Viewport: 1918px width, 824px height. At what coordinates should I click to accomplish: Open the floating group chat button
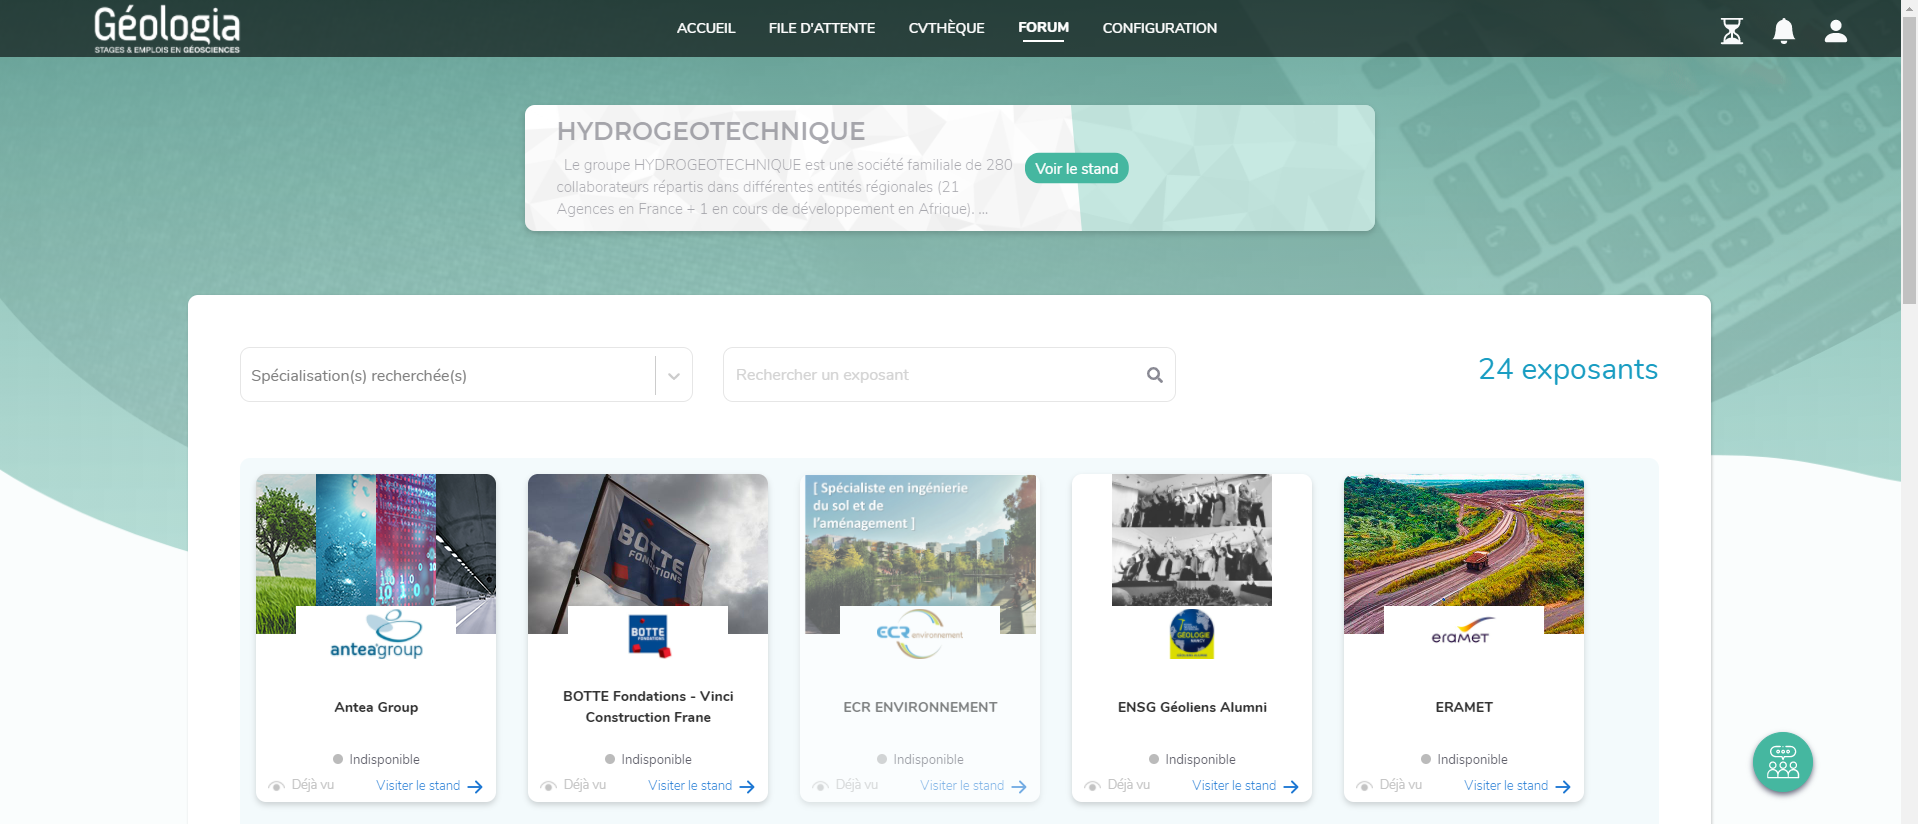pos(1782,762)
